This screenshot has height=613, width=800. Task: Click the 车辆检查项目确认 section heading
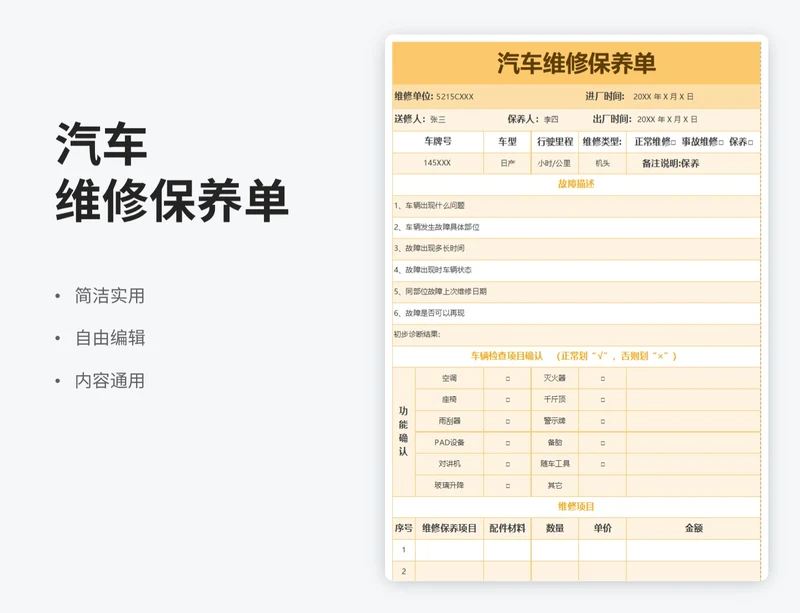[x=573, y=356]
